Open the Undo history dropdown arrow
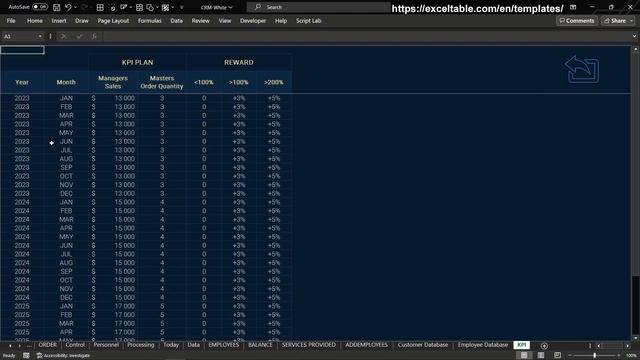This screenshot has width=640, height=360. pyautogui.click(x=76, y=7)
